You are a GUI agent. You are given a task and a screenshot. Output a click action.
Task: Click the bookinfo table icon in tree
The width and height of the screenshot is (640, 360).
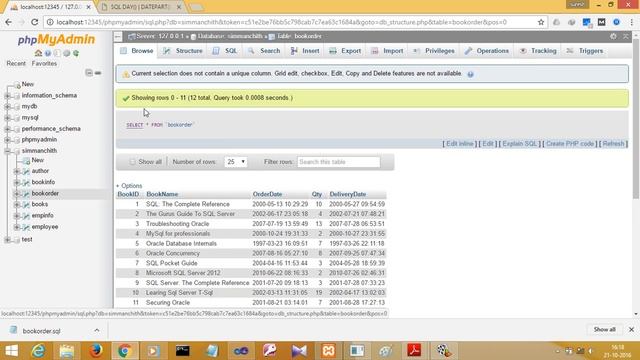tap(26, 182)
